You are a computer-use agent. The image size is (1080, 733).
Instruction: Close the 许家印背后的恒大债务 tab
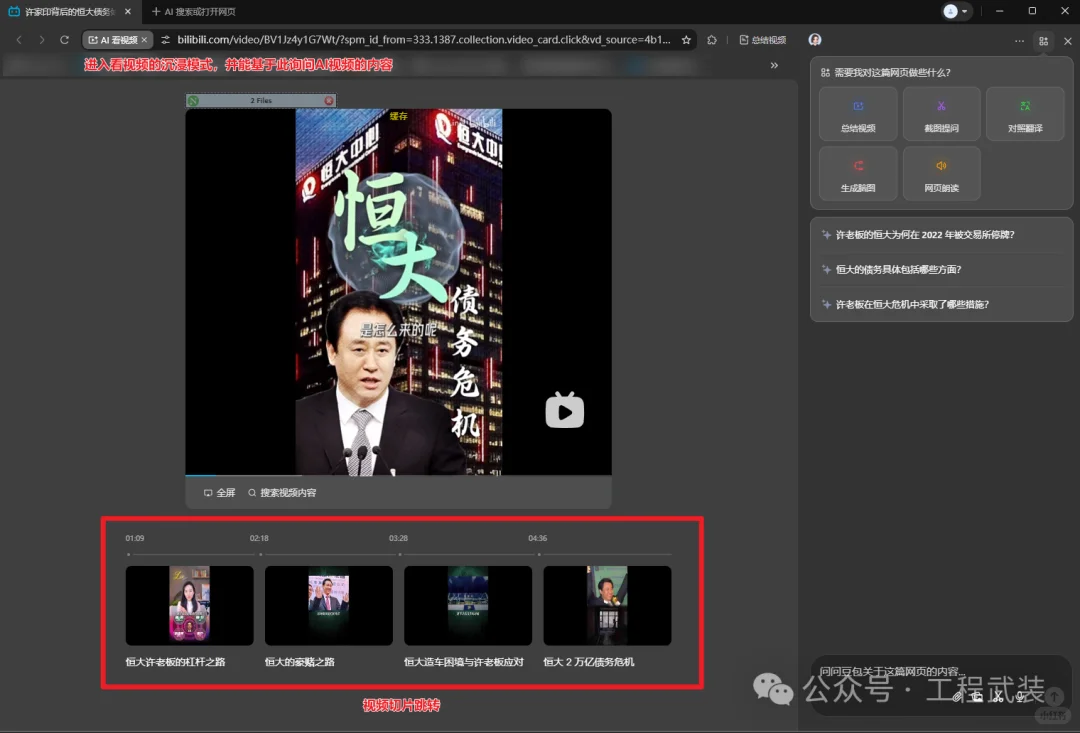tap(128, 12)
